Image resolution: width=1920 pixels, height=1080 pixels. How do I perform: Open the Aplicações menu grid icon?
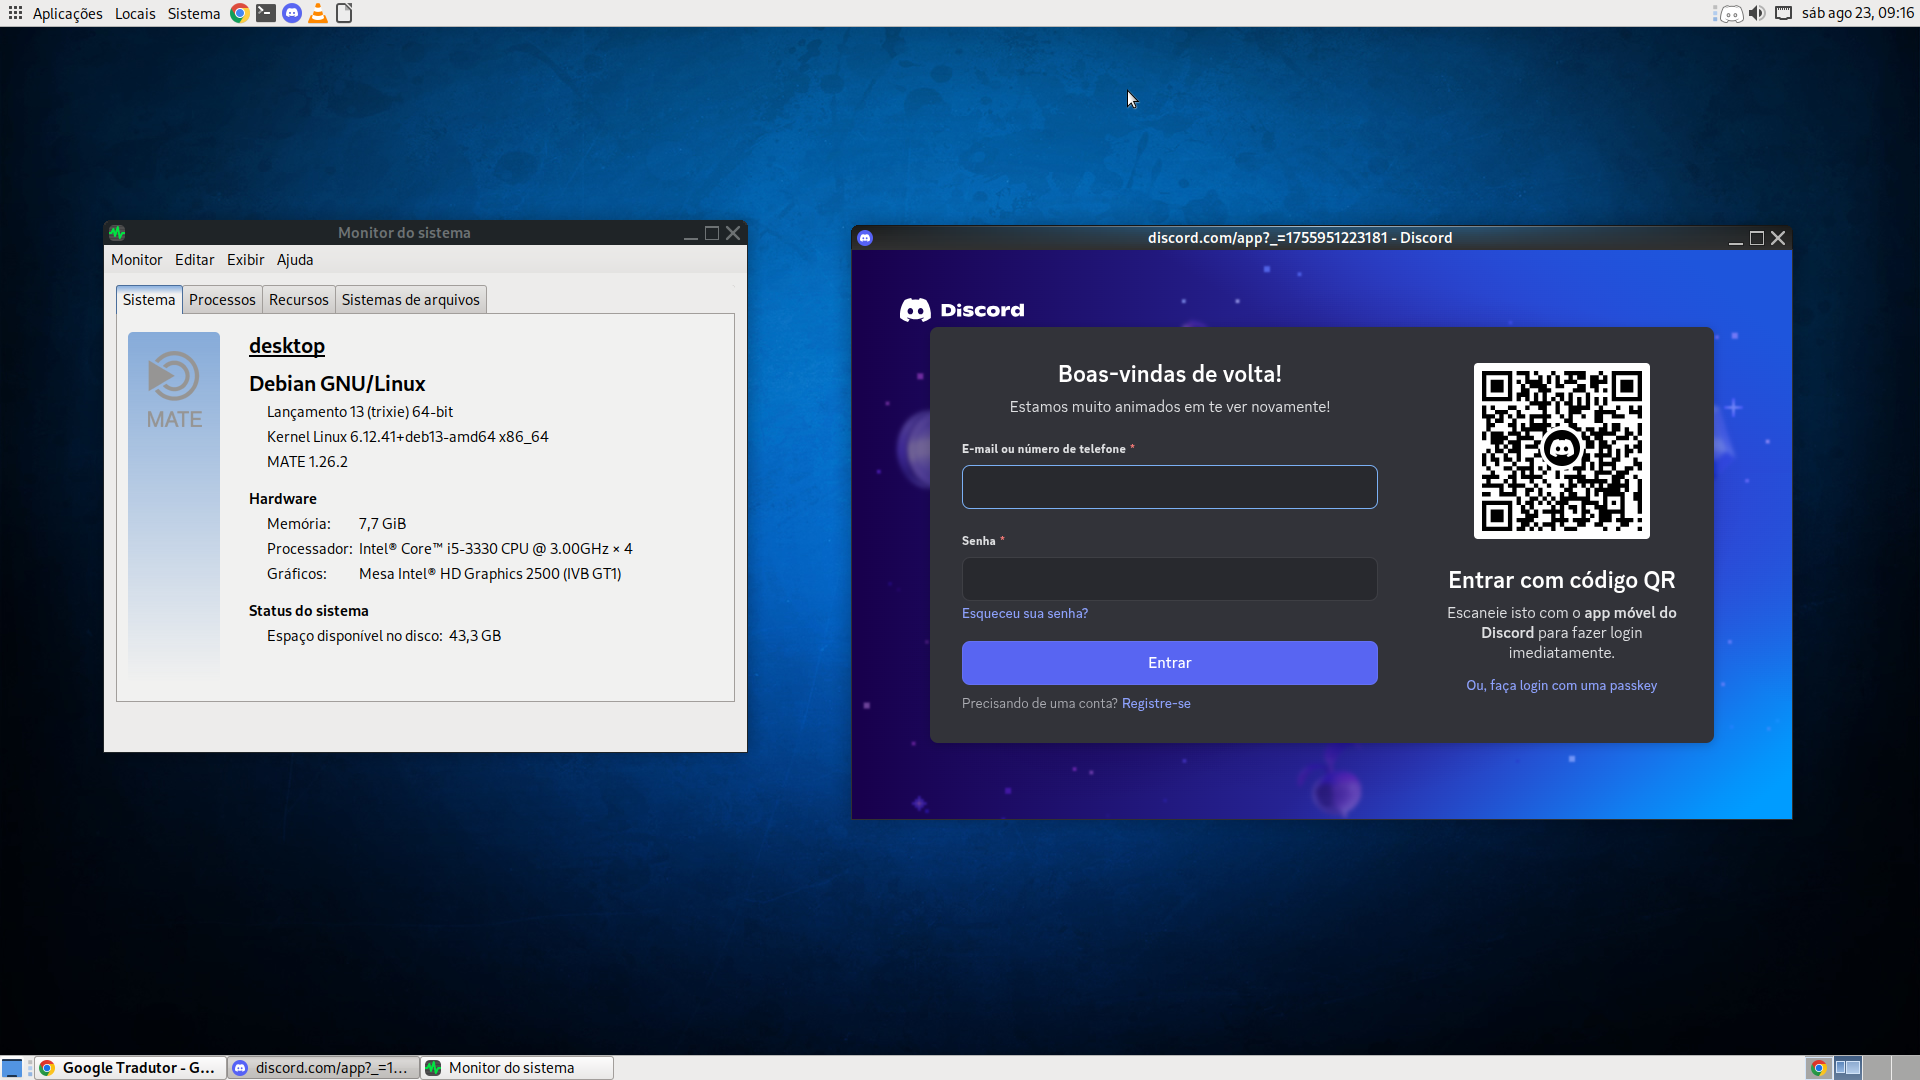pos(15,13)
